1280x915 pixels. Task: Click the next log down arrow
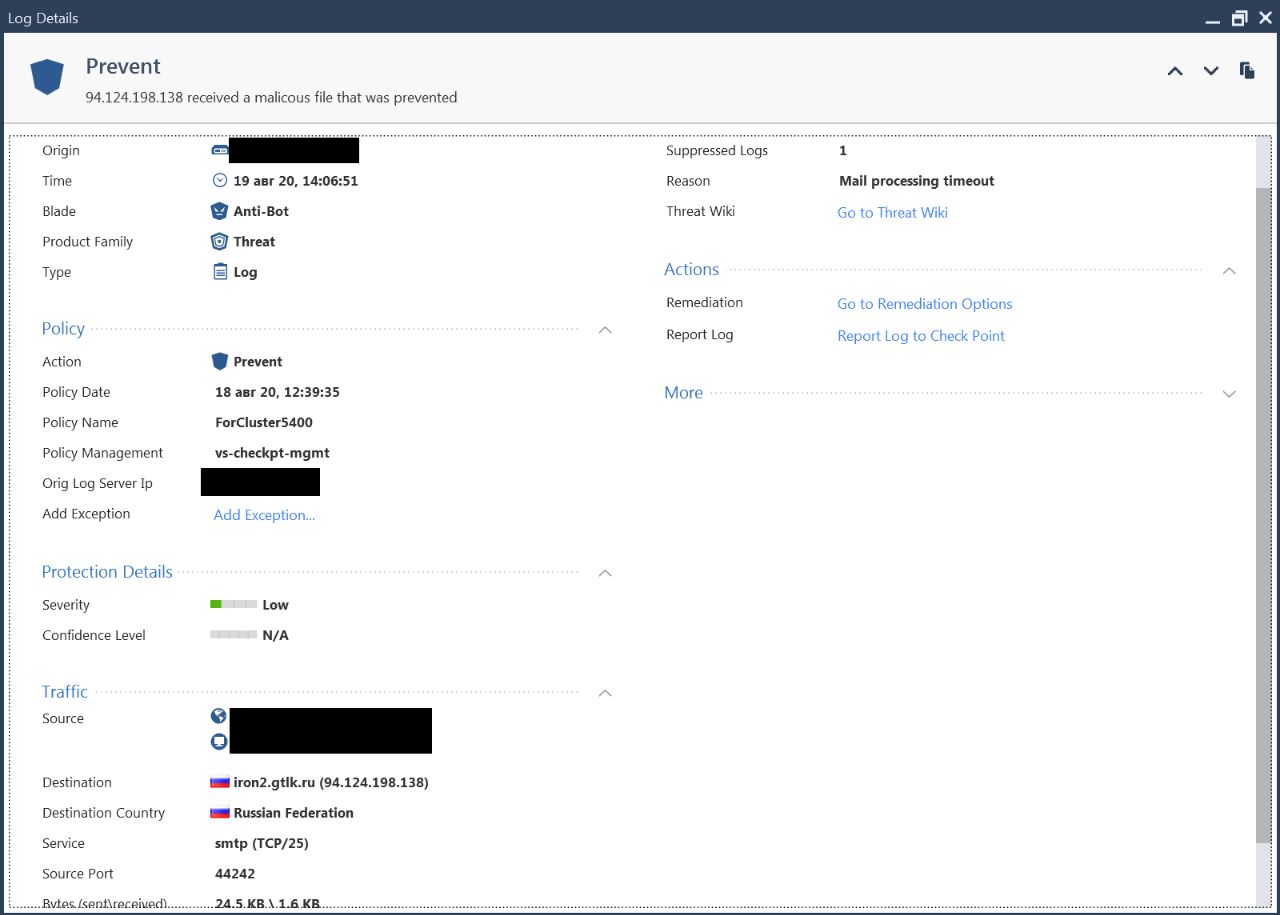pyautogui.click(x=1211, y=71)
